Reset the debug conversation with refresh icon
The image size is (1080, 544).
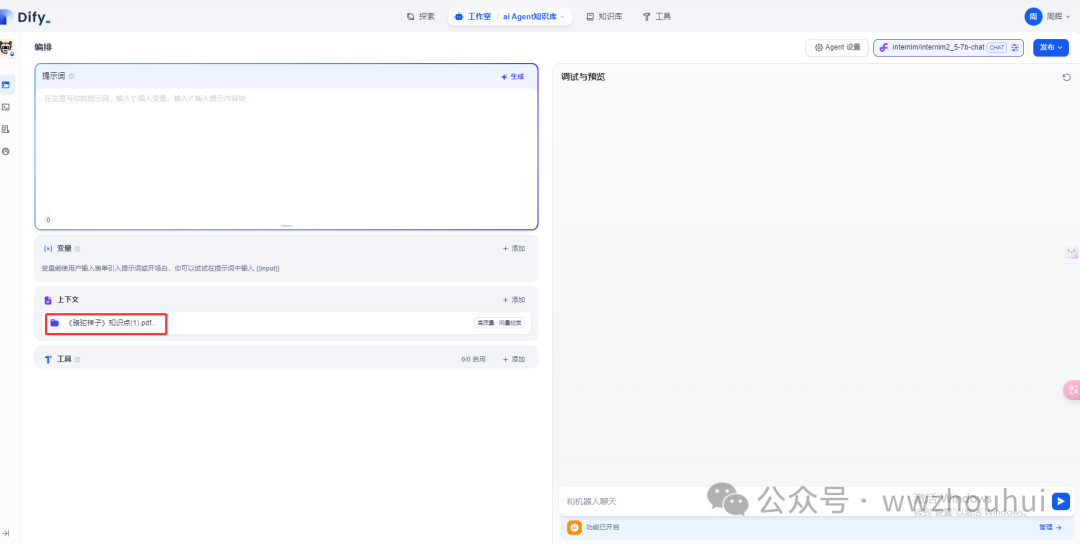(x=1066, y=77)
